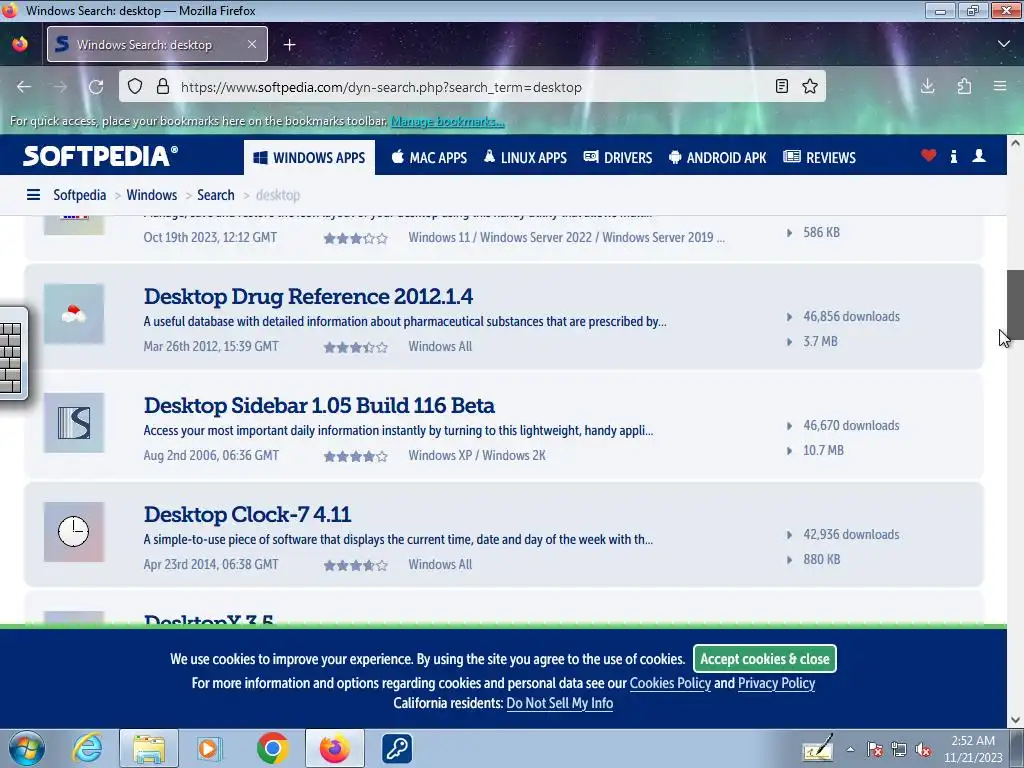This screenshot has height=768, width=1024.
Task: Click star rating of Desktop Clock-7
Action: (356, 566)
